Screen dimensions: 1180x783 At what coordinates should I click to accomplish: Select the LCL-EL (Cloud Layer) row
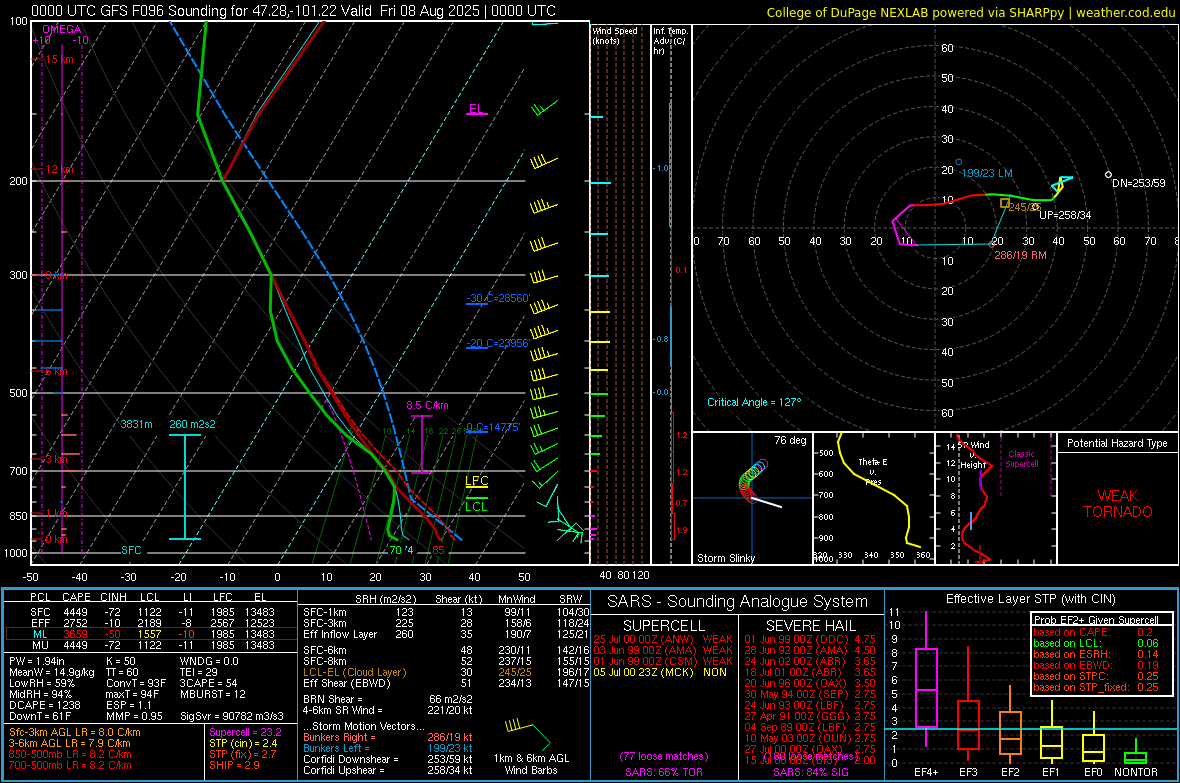point(446,672)
